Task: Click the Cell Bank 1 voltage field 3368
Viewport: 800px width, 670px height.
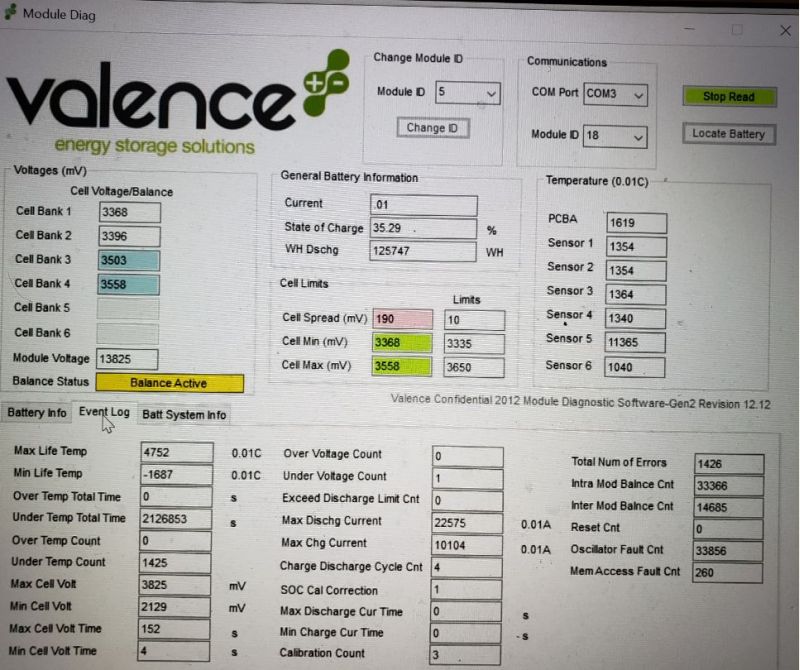Action: coord(130,212)
